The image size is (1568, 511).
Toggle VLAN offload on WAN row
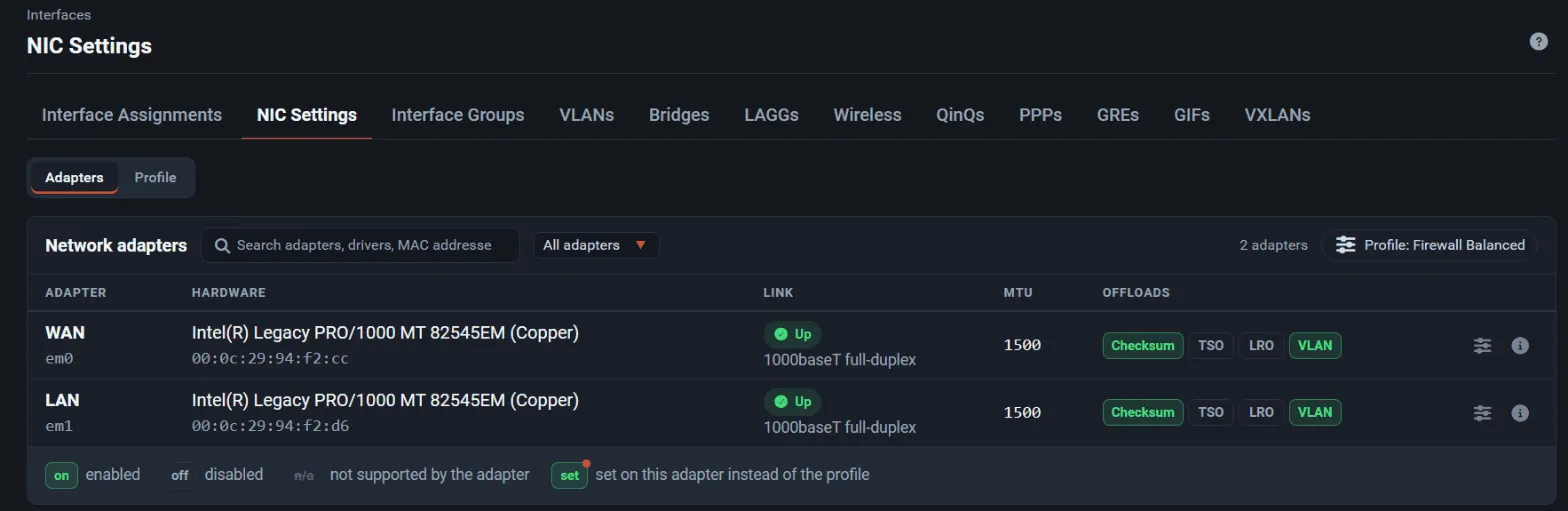(x=1315, y=345)
